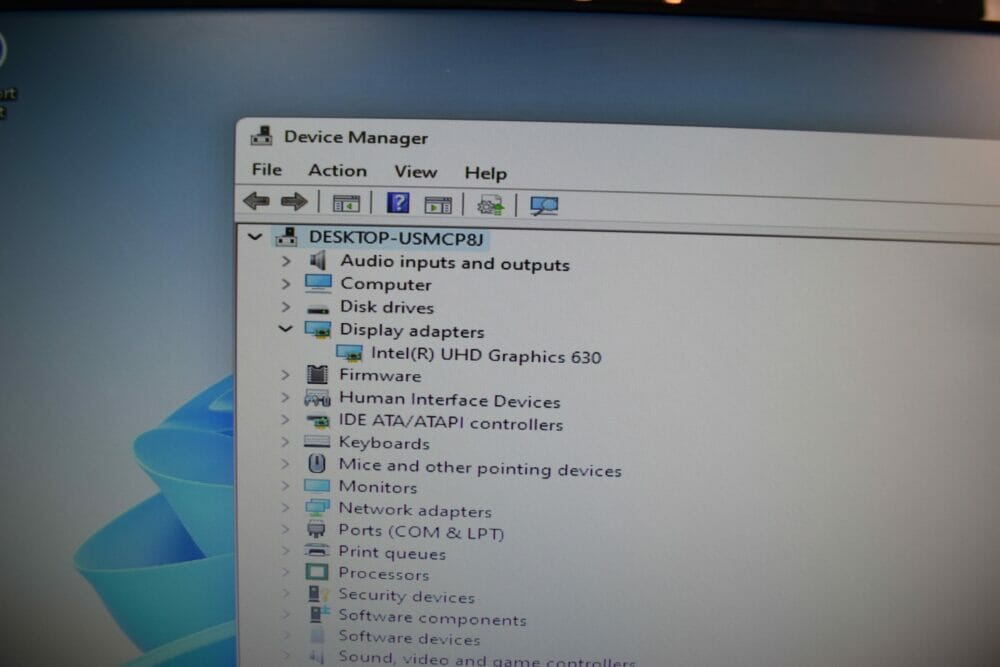Expand the Network adapters category

pos(286,508)
